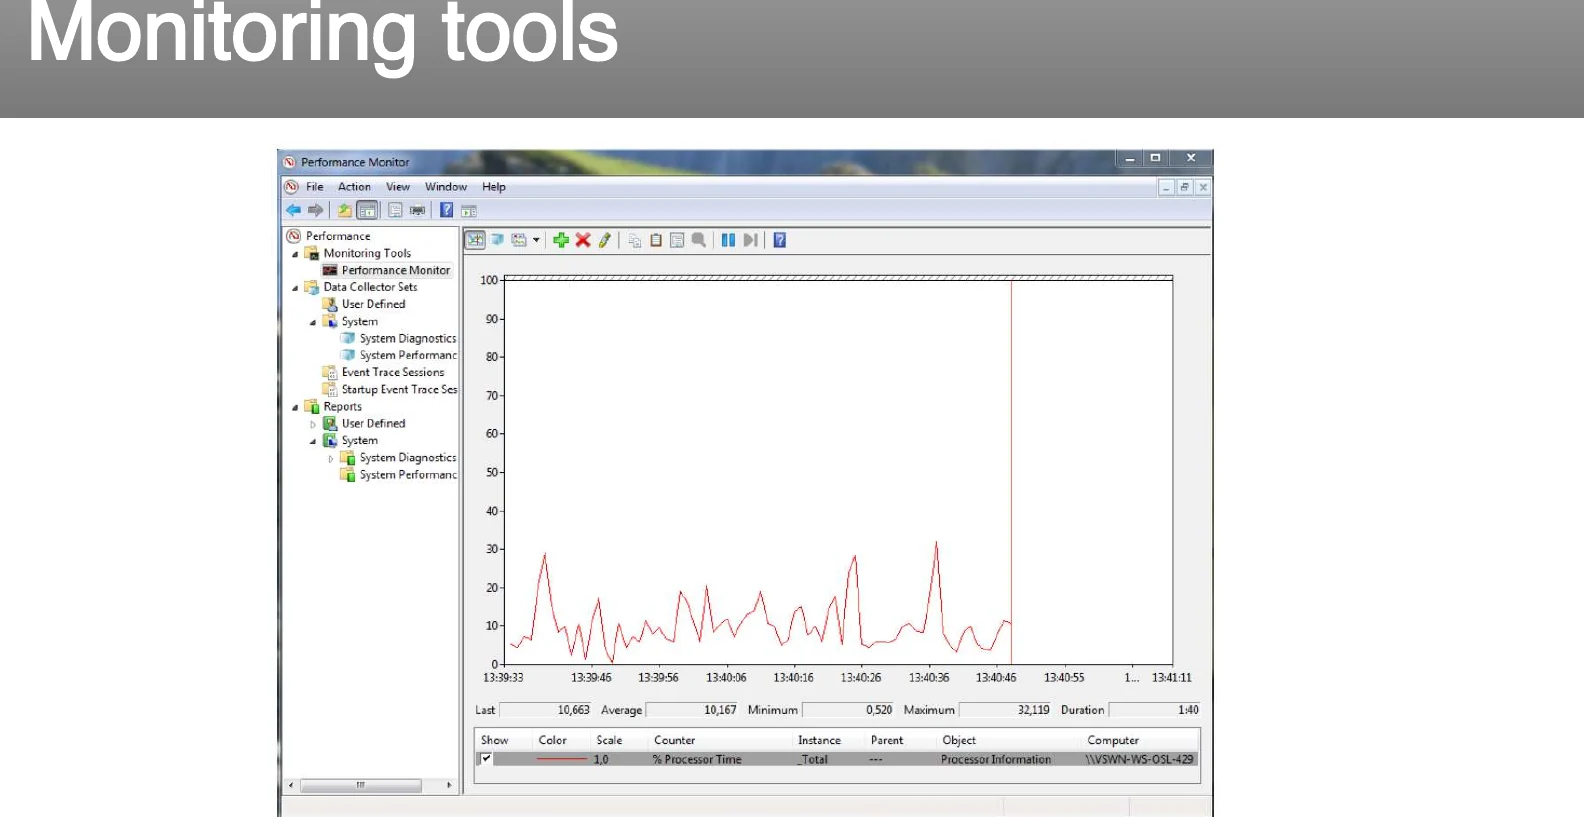Select Monitoring Tools in the tree
The image size is (1584, 817).
point(367,253)
